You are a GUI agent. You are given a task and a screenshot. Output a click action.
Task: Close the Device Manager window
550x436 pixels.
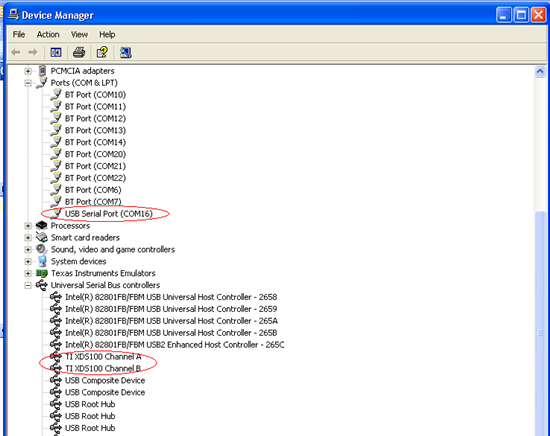538,15
